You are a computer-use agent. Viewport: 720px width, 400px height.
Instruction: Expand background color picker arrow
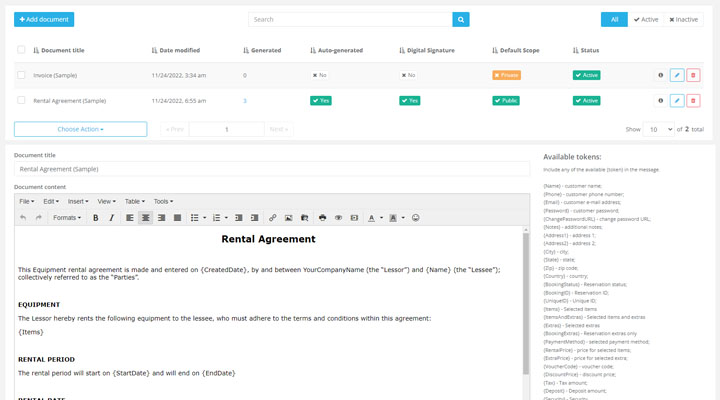(x=403, y=218)
